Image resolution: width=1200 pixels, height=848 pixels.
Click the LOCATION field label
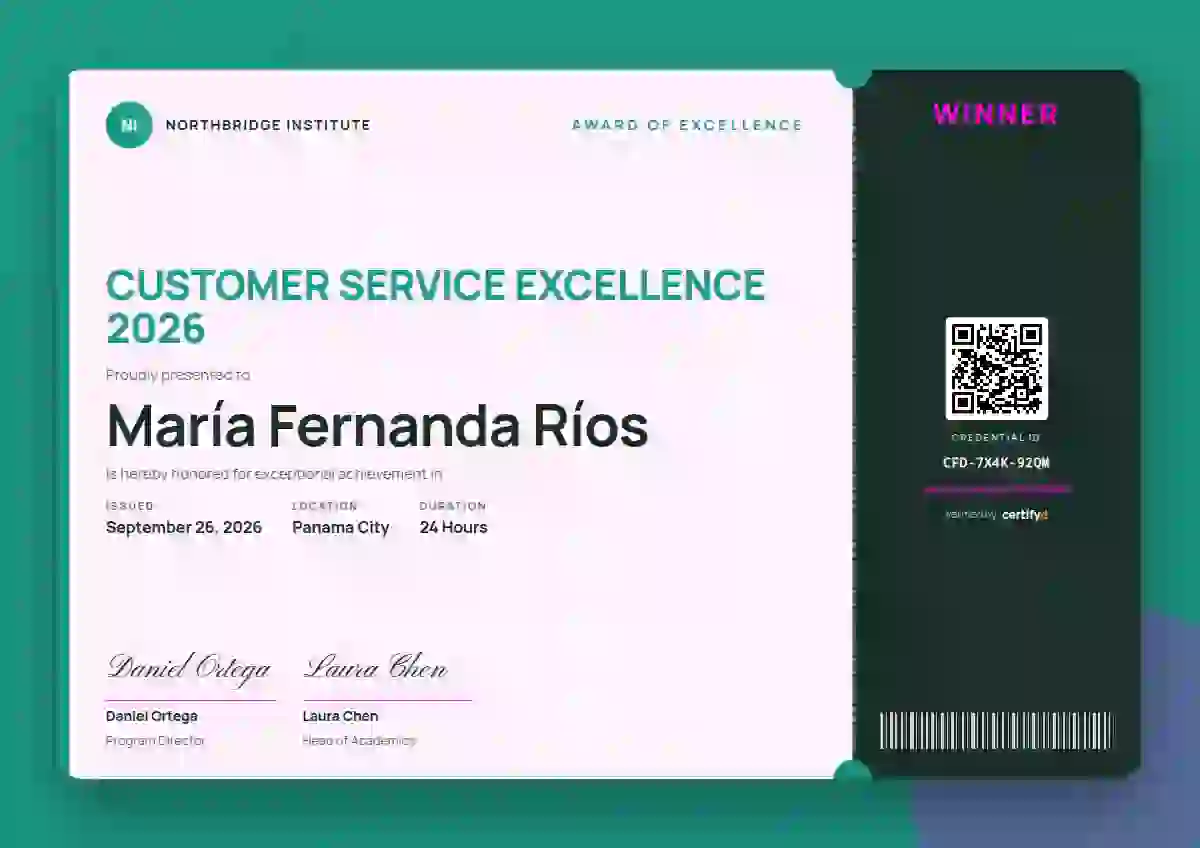pos(325,506)
